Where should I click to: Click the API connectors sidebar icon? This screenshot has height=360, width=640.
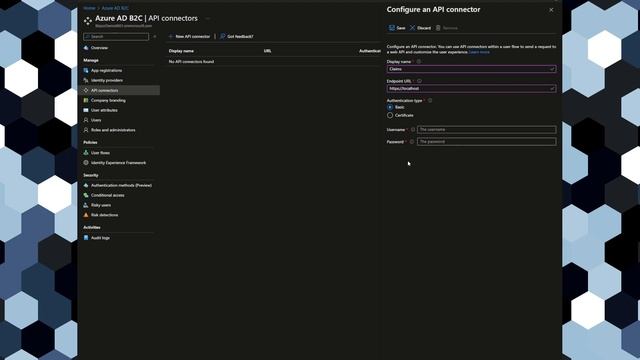tap(86, 90)
